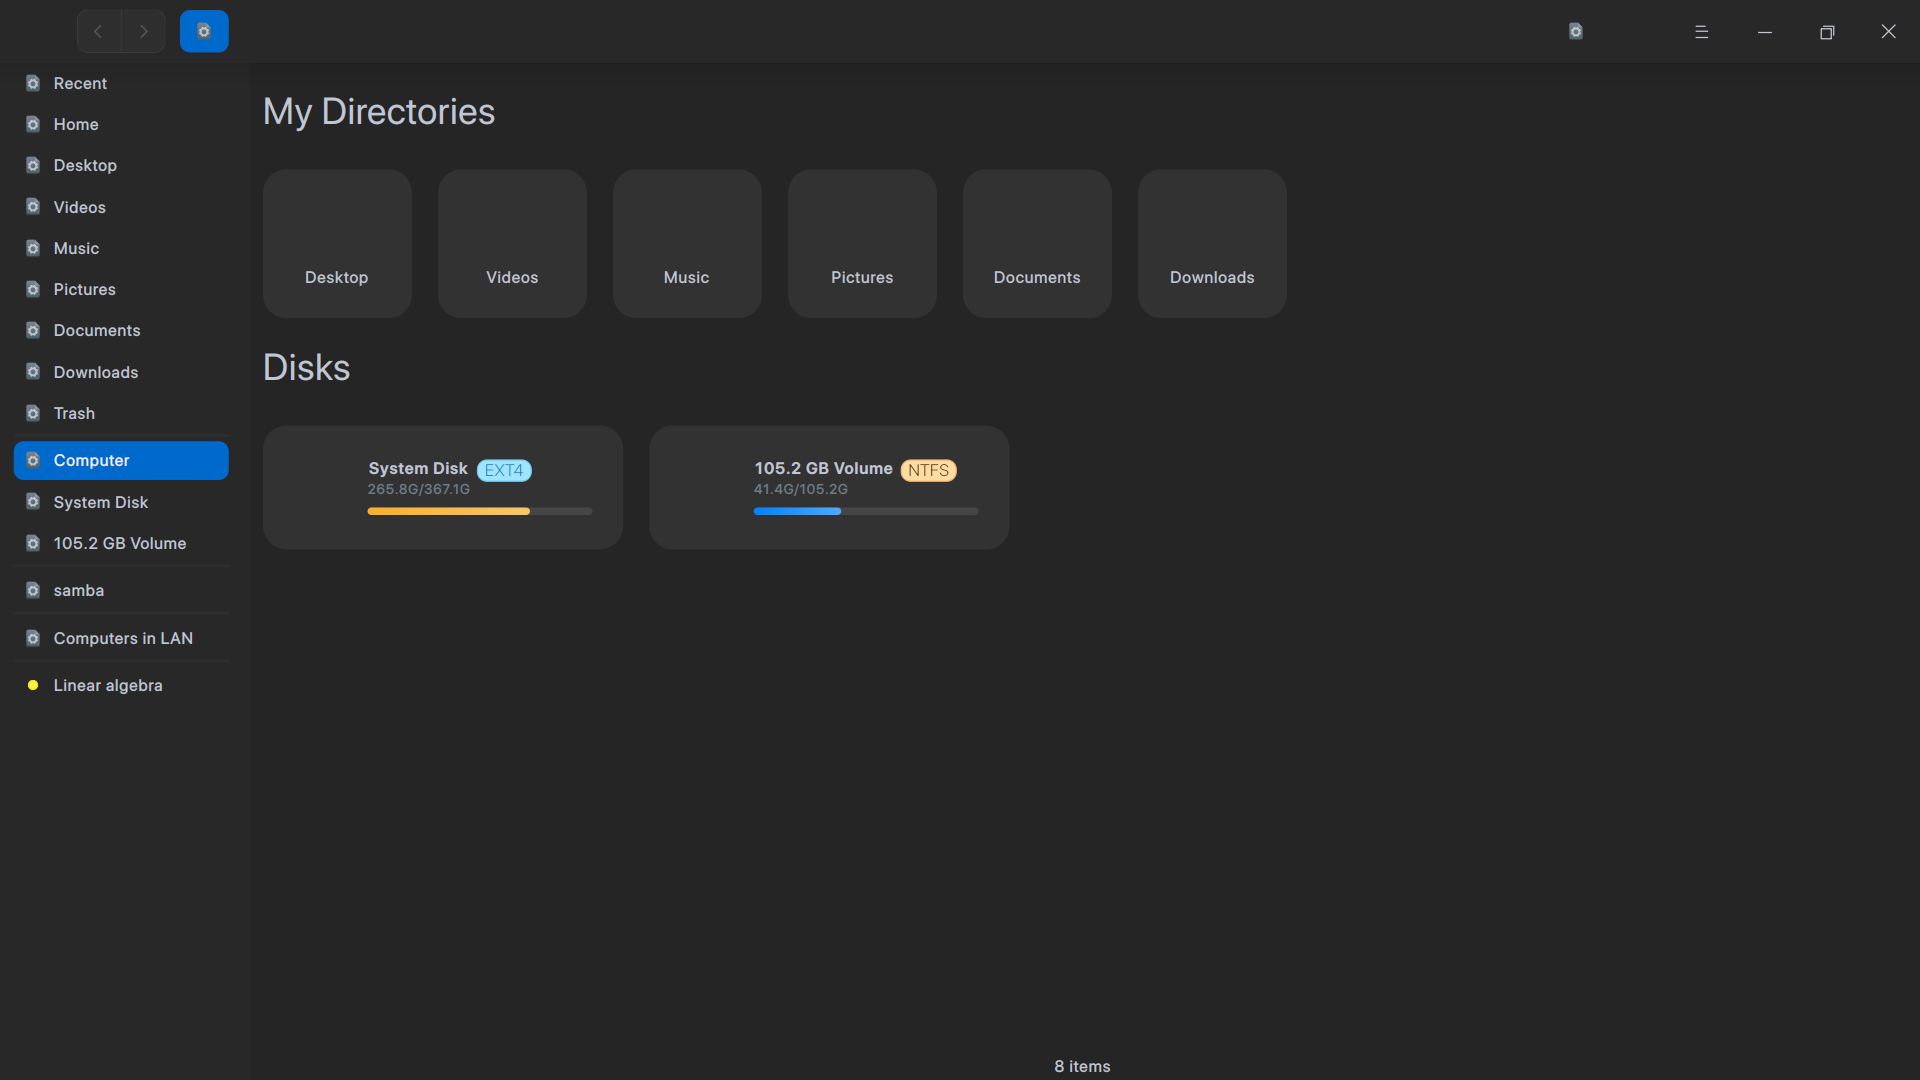Open the Videos directory card
The height and width of the screenshot is (1080, 1920).
(512, 243)
